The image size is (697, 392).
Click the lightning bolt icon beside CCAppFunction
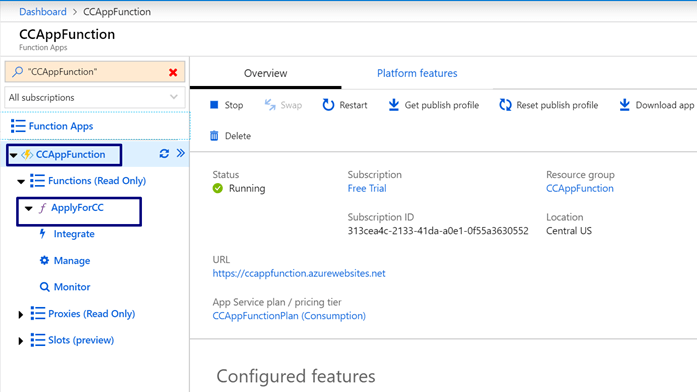28,155
